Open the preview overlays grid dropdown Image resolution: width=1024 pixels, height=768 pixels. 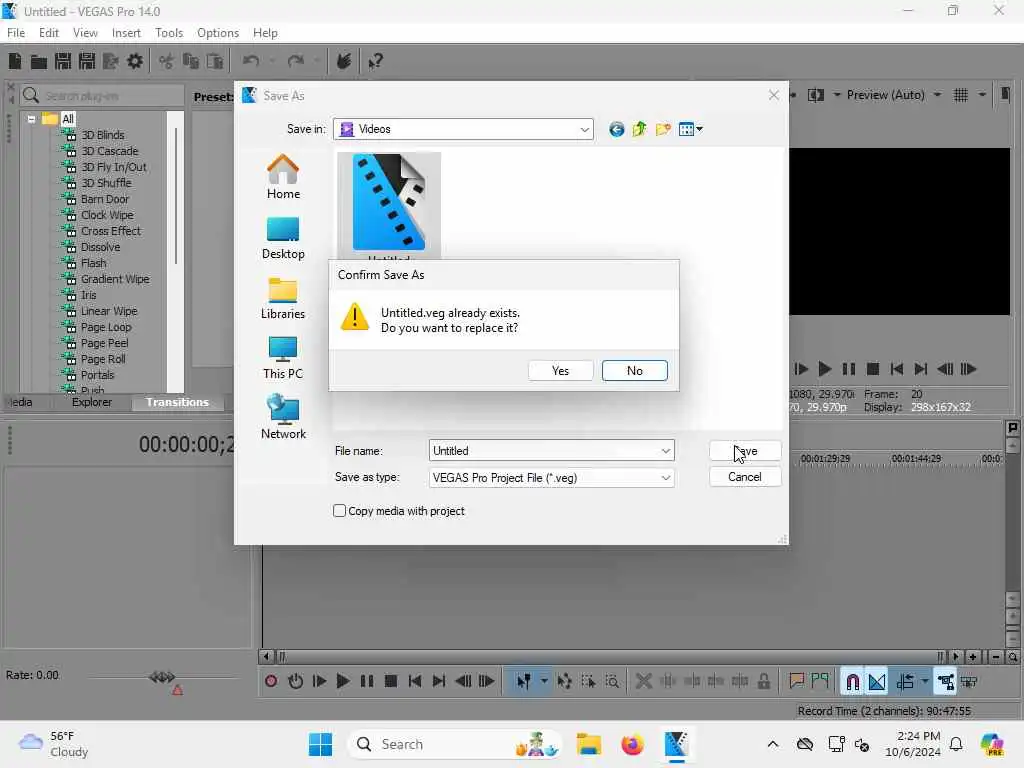pyautogui.click(x=982, y=95)
